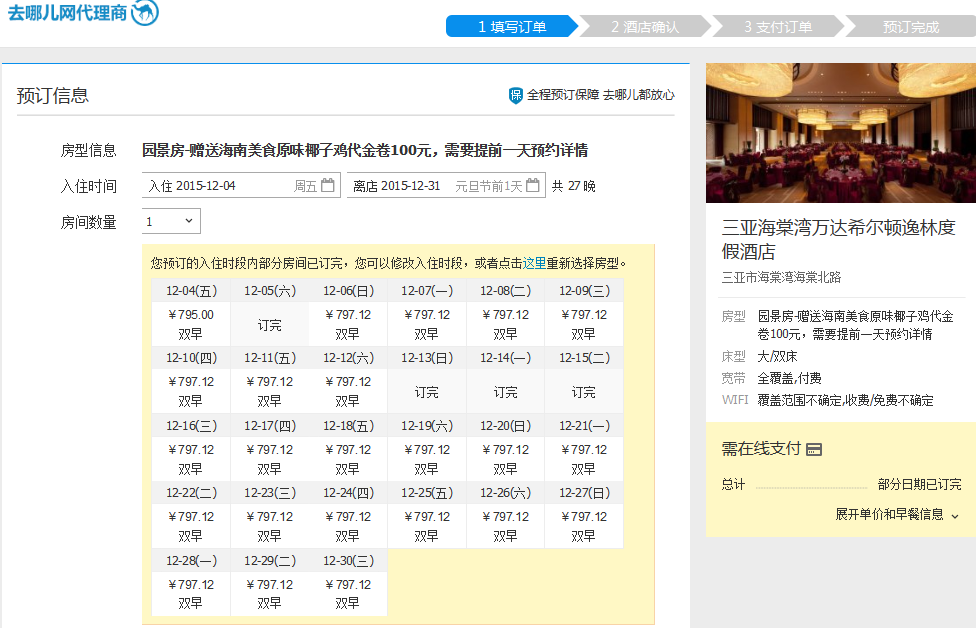Click the 离店 2015-12-31 date field
Viewport: 976px width, 628px height.
435,186
